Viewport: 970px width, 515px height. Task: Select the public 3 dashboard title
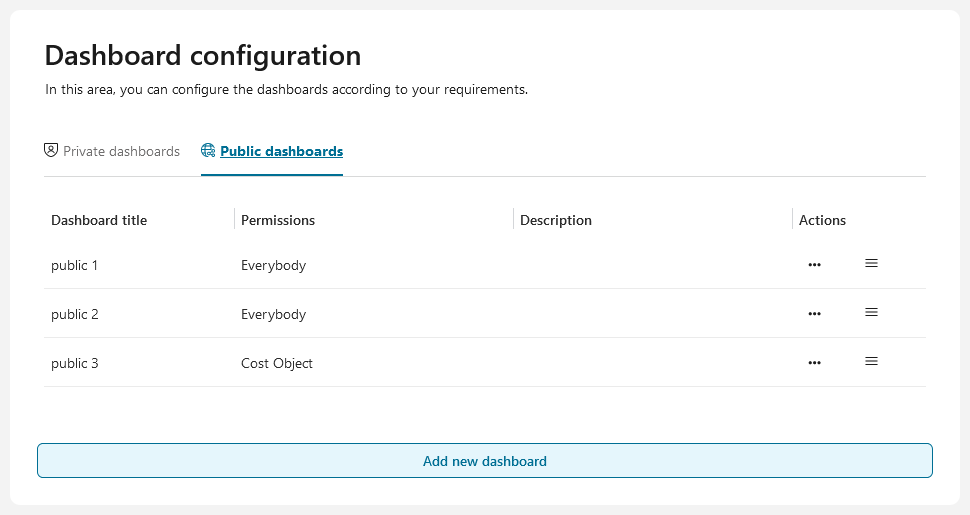75,363
